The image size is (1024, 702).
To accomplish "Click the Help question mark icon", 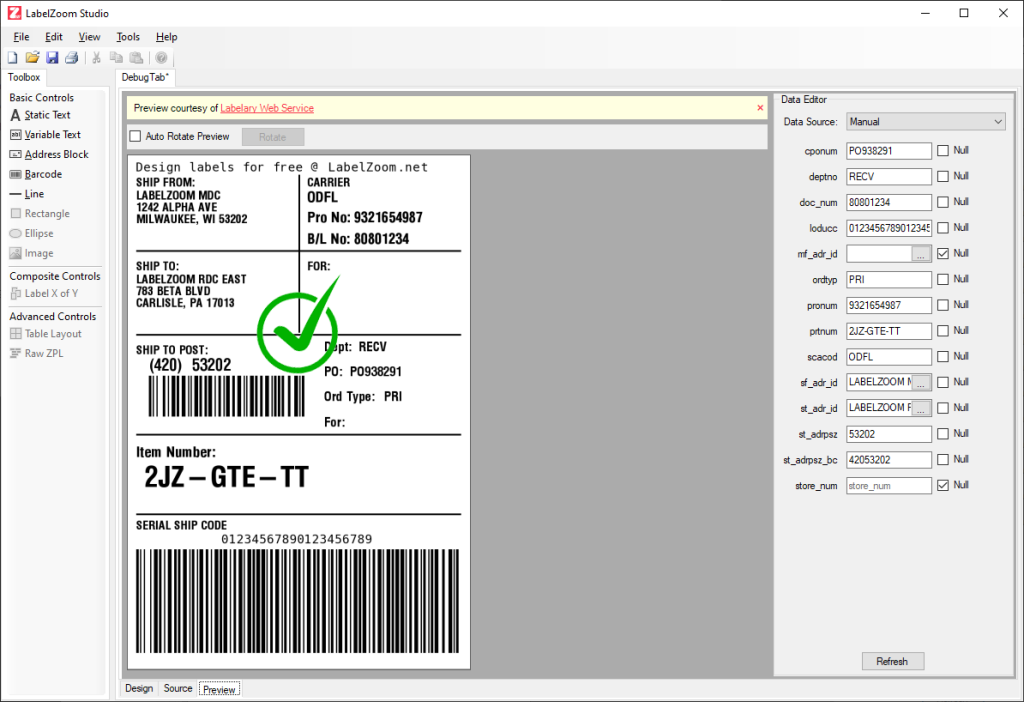I will 161,57.
